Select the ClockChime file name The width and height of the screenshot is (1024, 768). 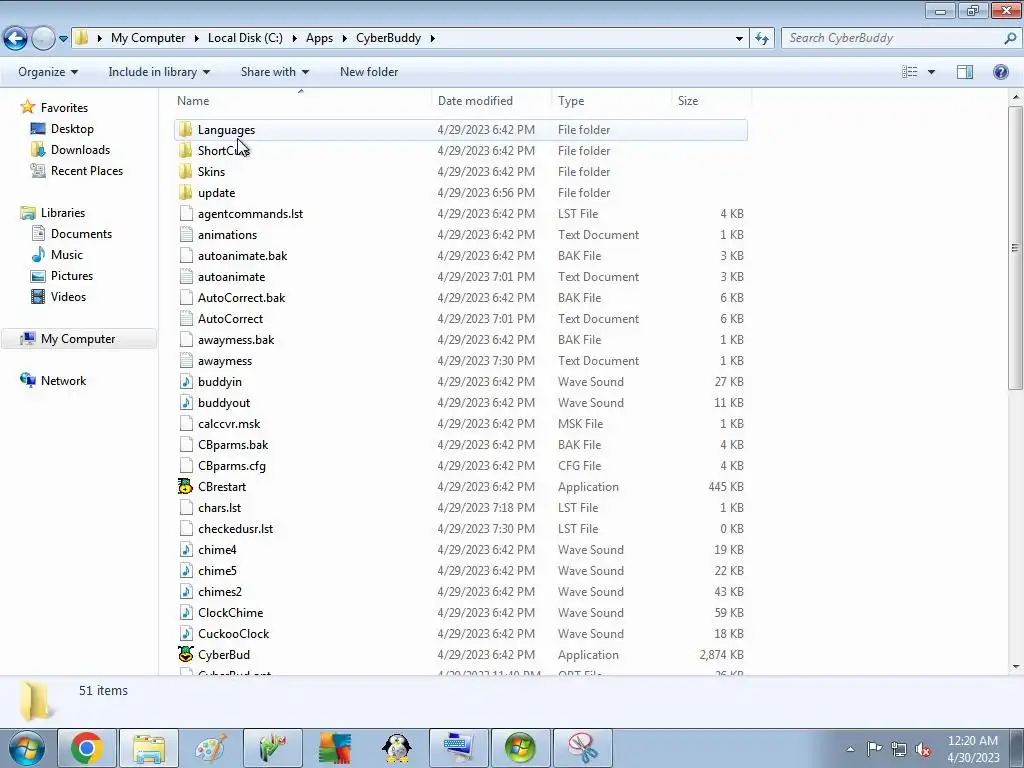231,613
